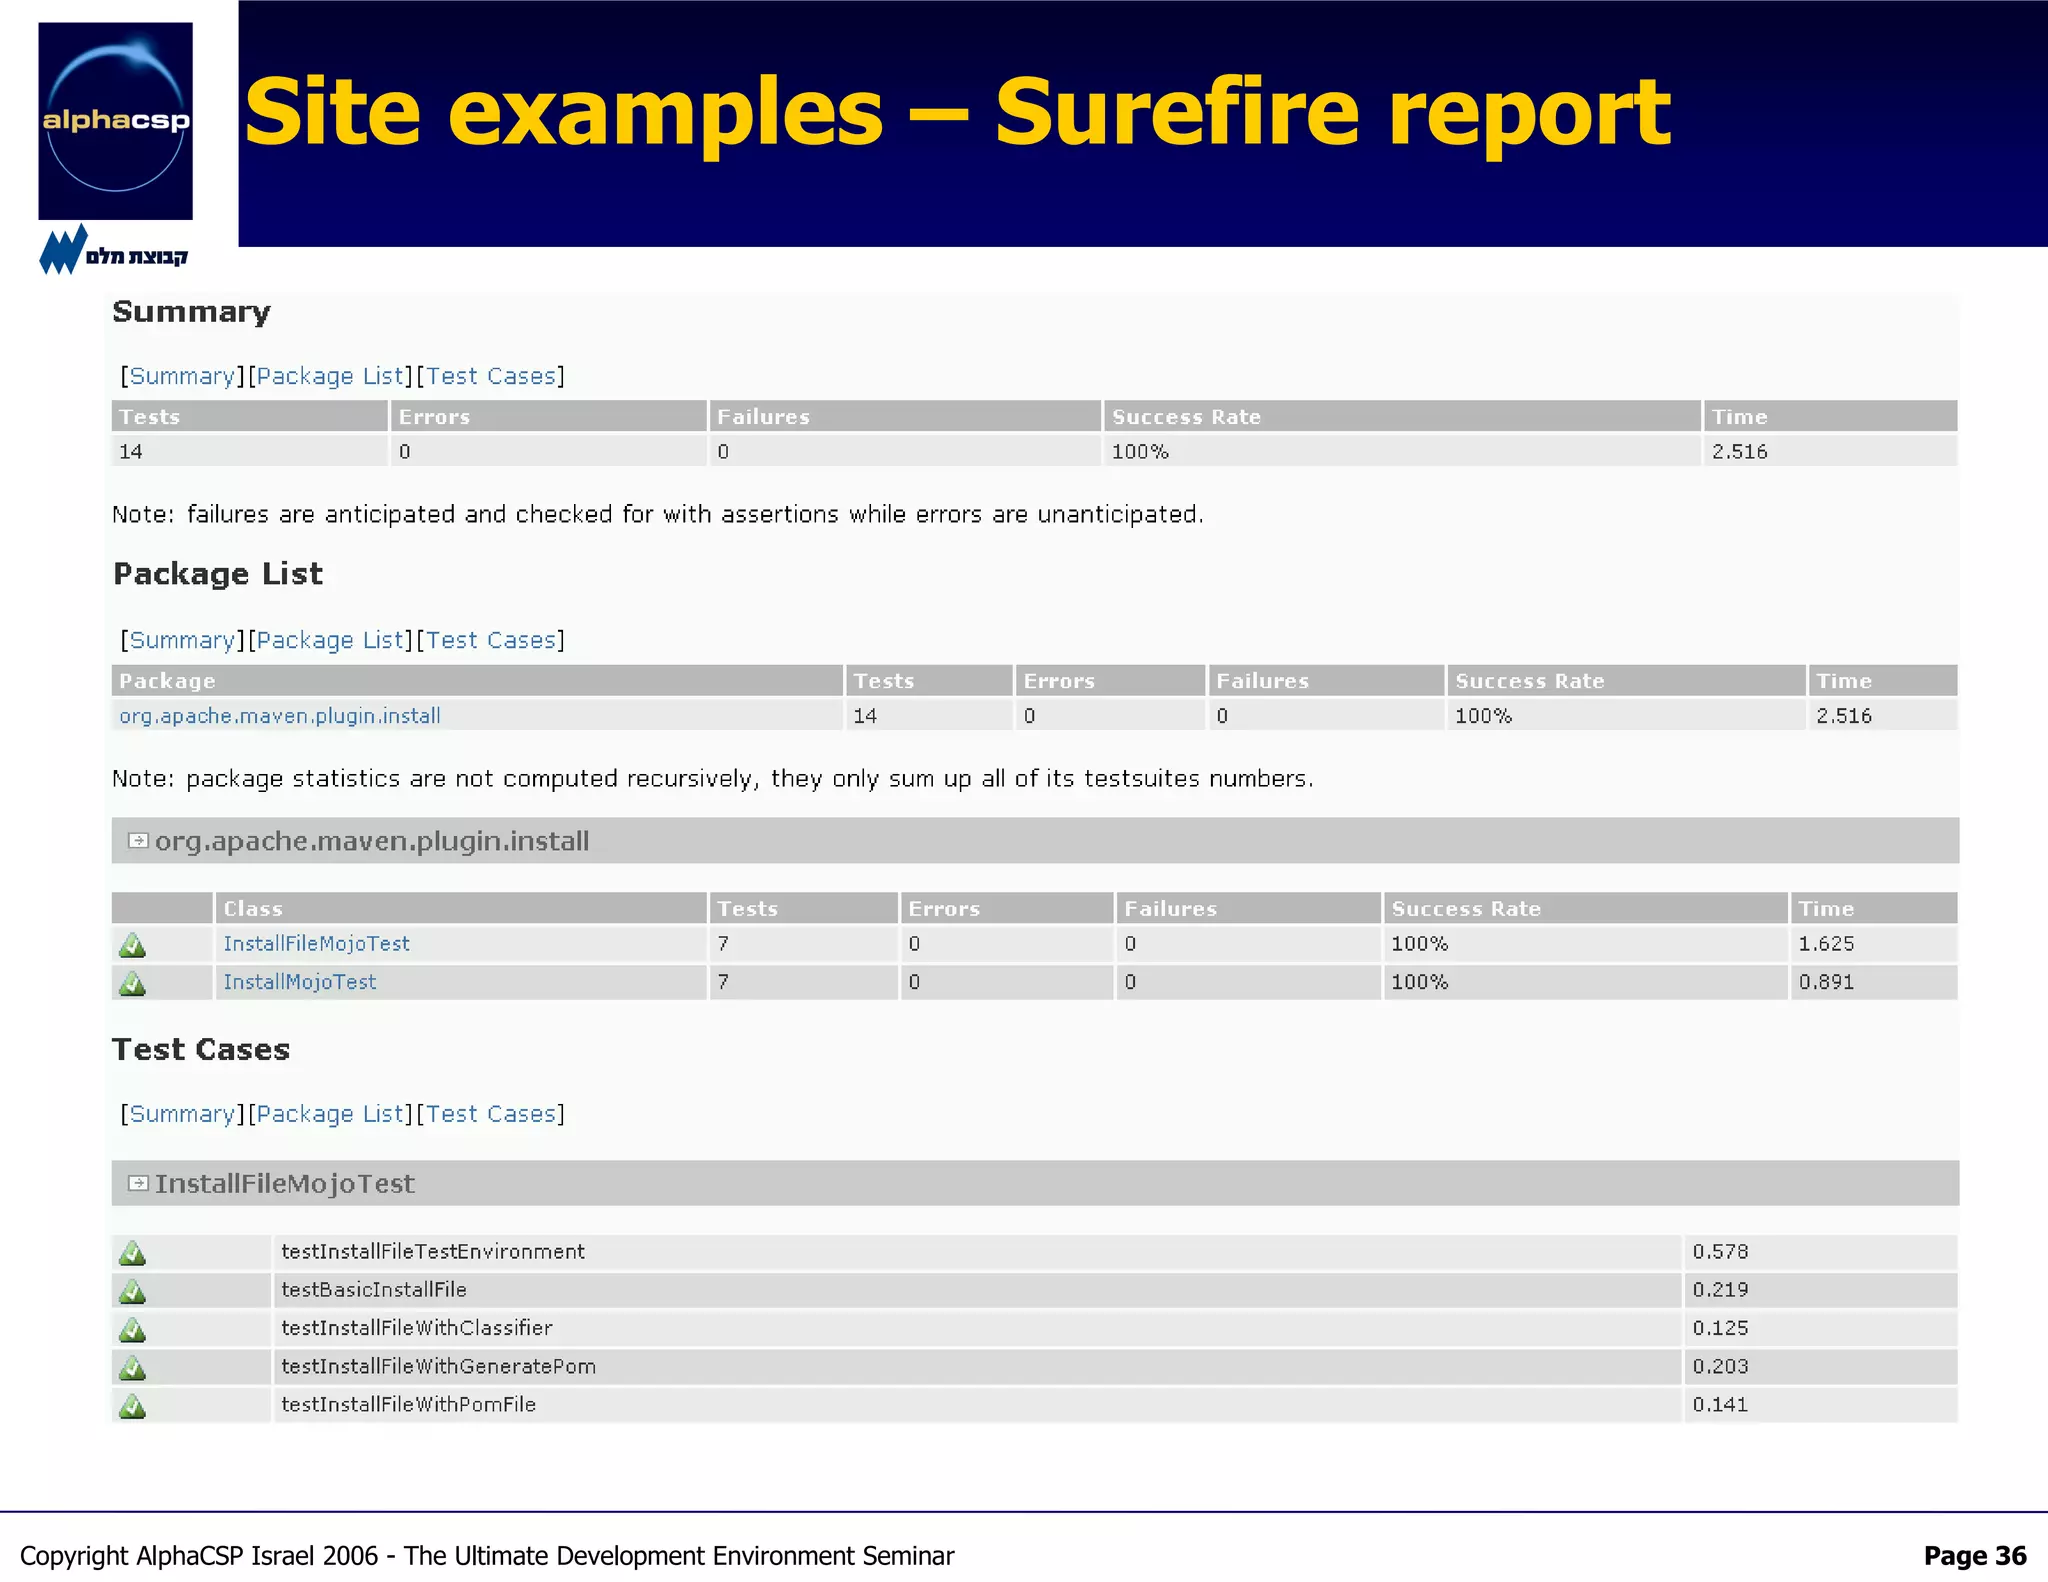Screen dimensions: 2048x1582
Task: Click success icon for testInstallFileWithPomFile
Action: (x=132, y=1406)
